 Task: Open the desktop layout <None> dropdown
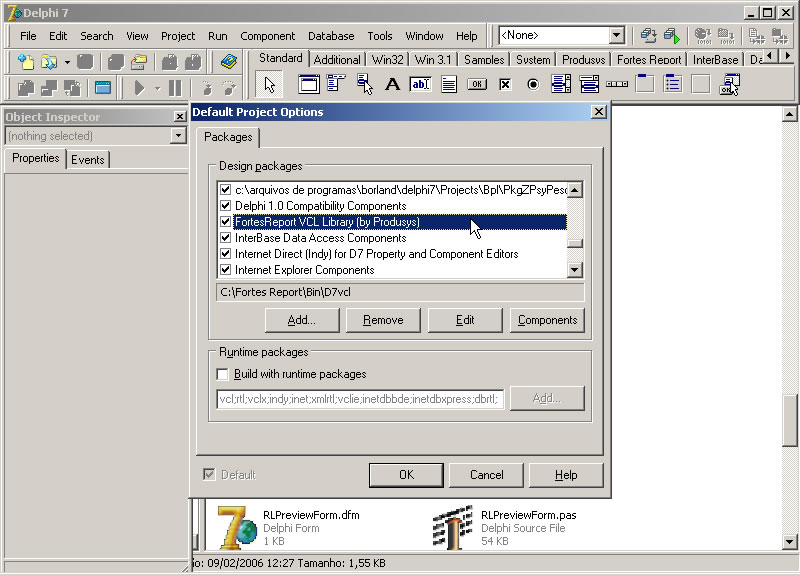click(616, 35)
